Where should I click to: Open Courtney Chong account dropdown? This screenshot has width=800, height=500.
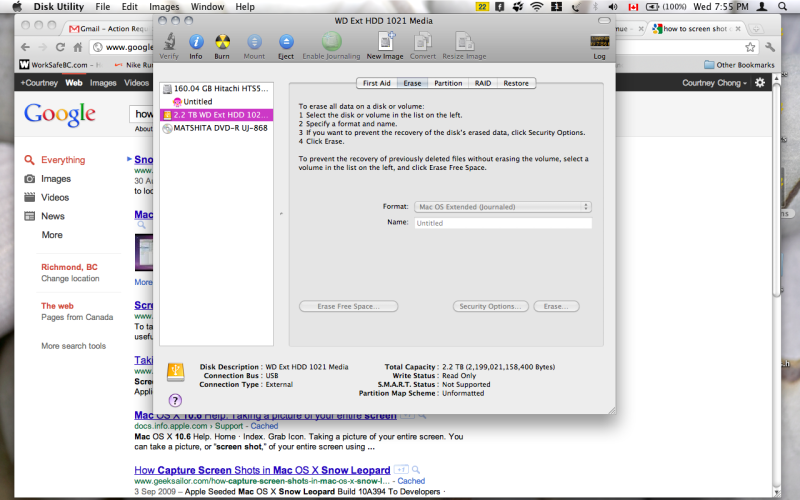pyautogui.click(x=714, y=83)
